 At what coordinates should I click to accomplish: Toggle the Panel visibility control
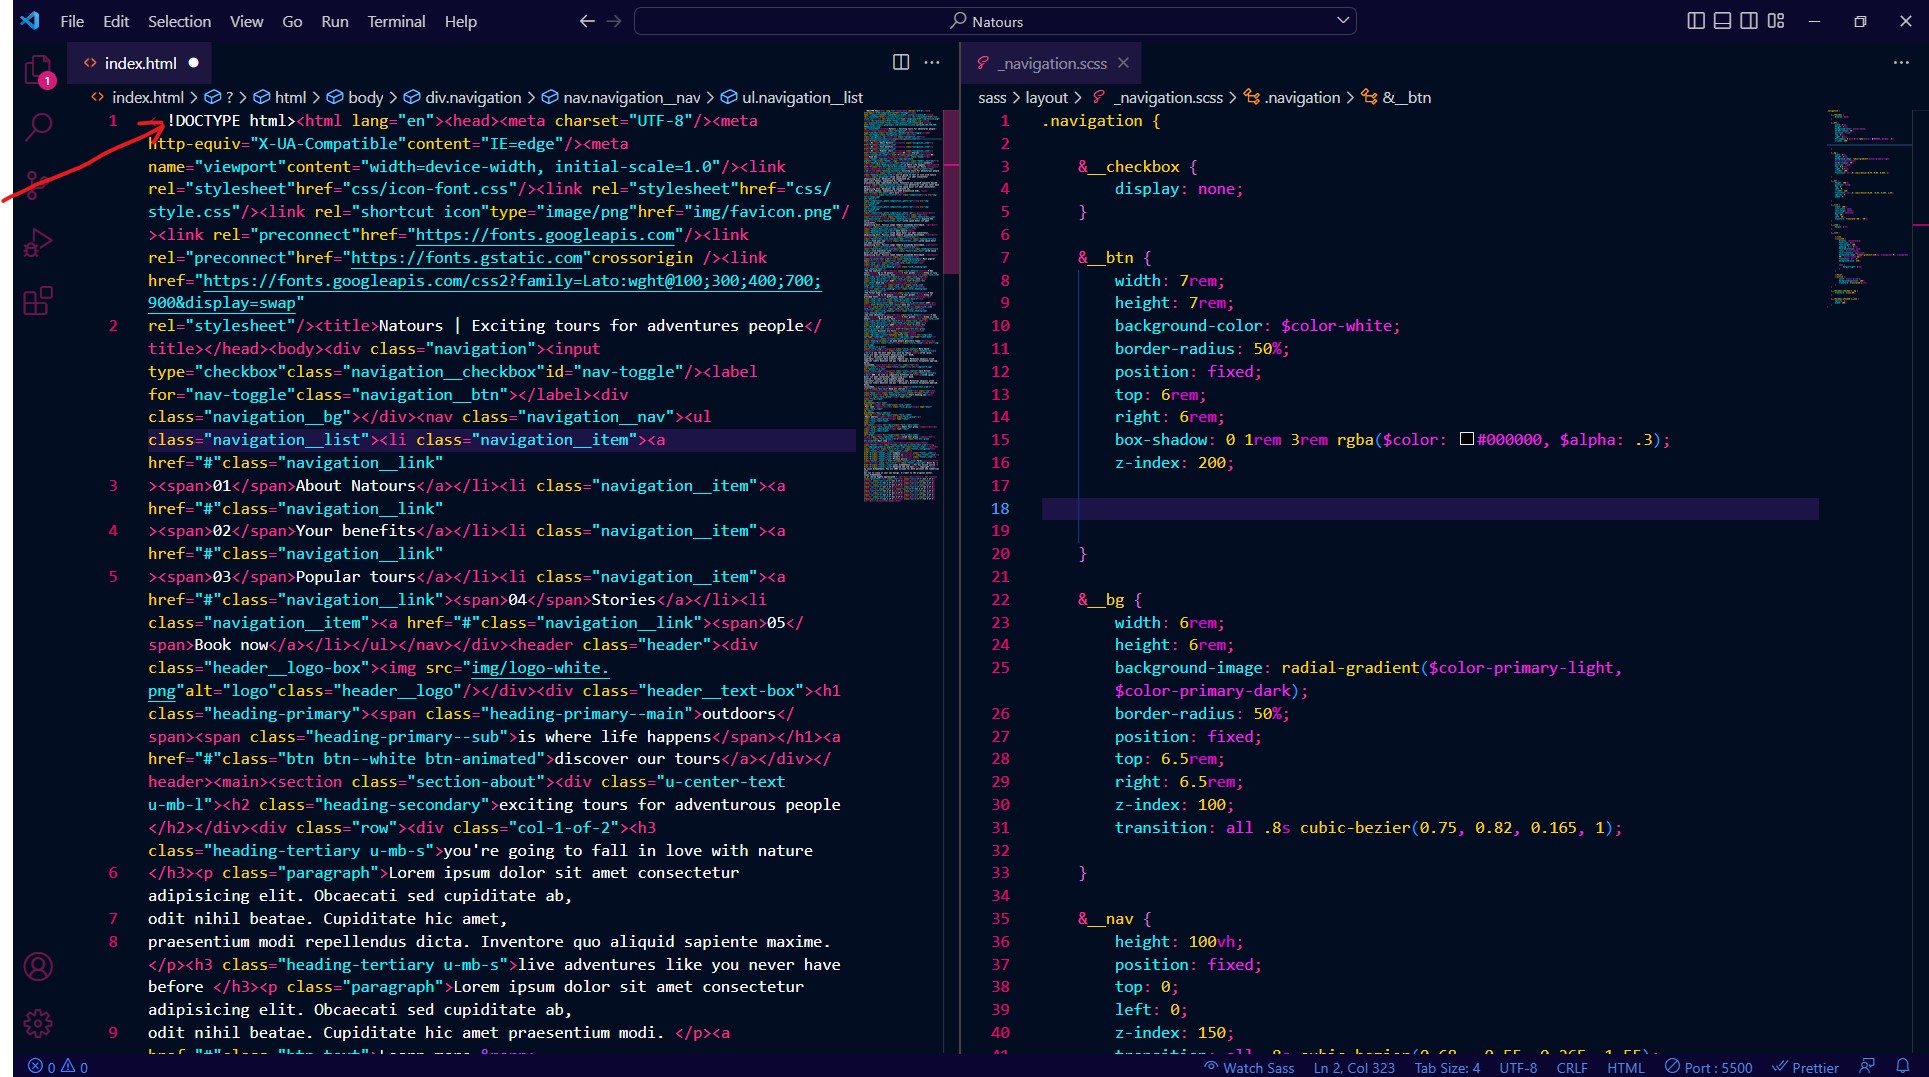point(1722,19)
